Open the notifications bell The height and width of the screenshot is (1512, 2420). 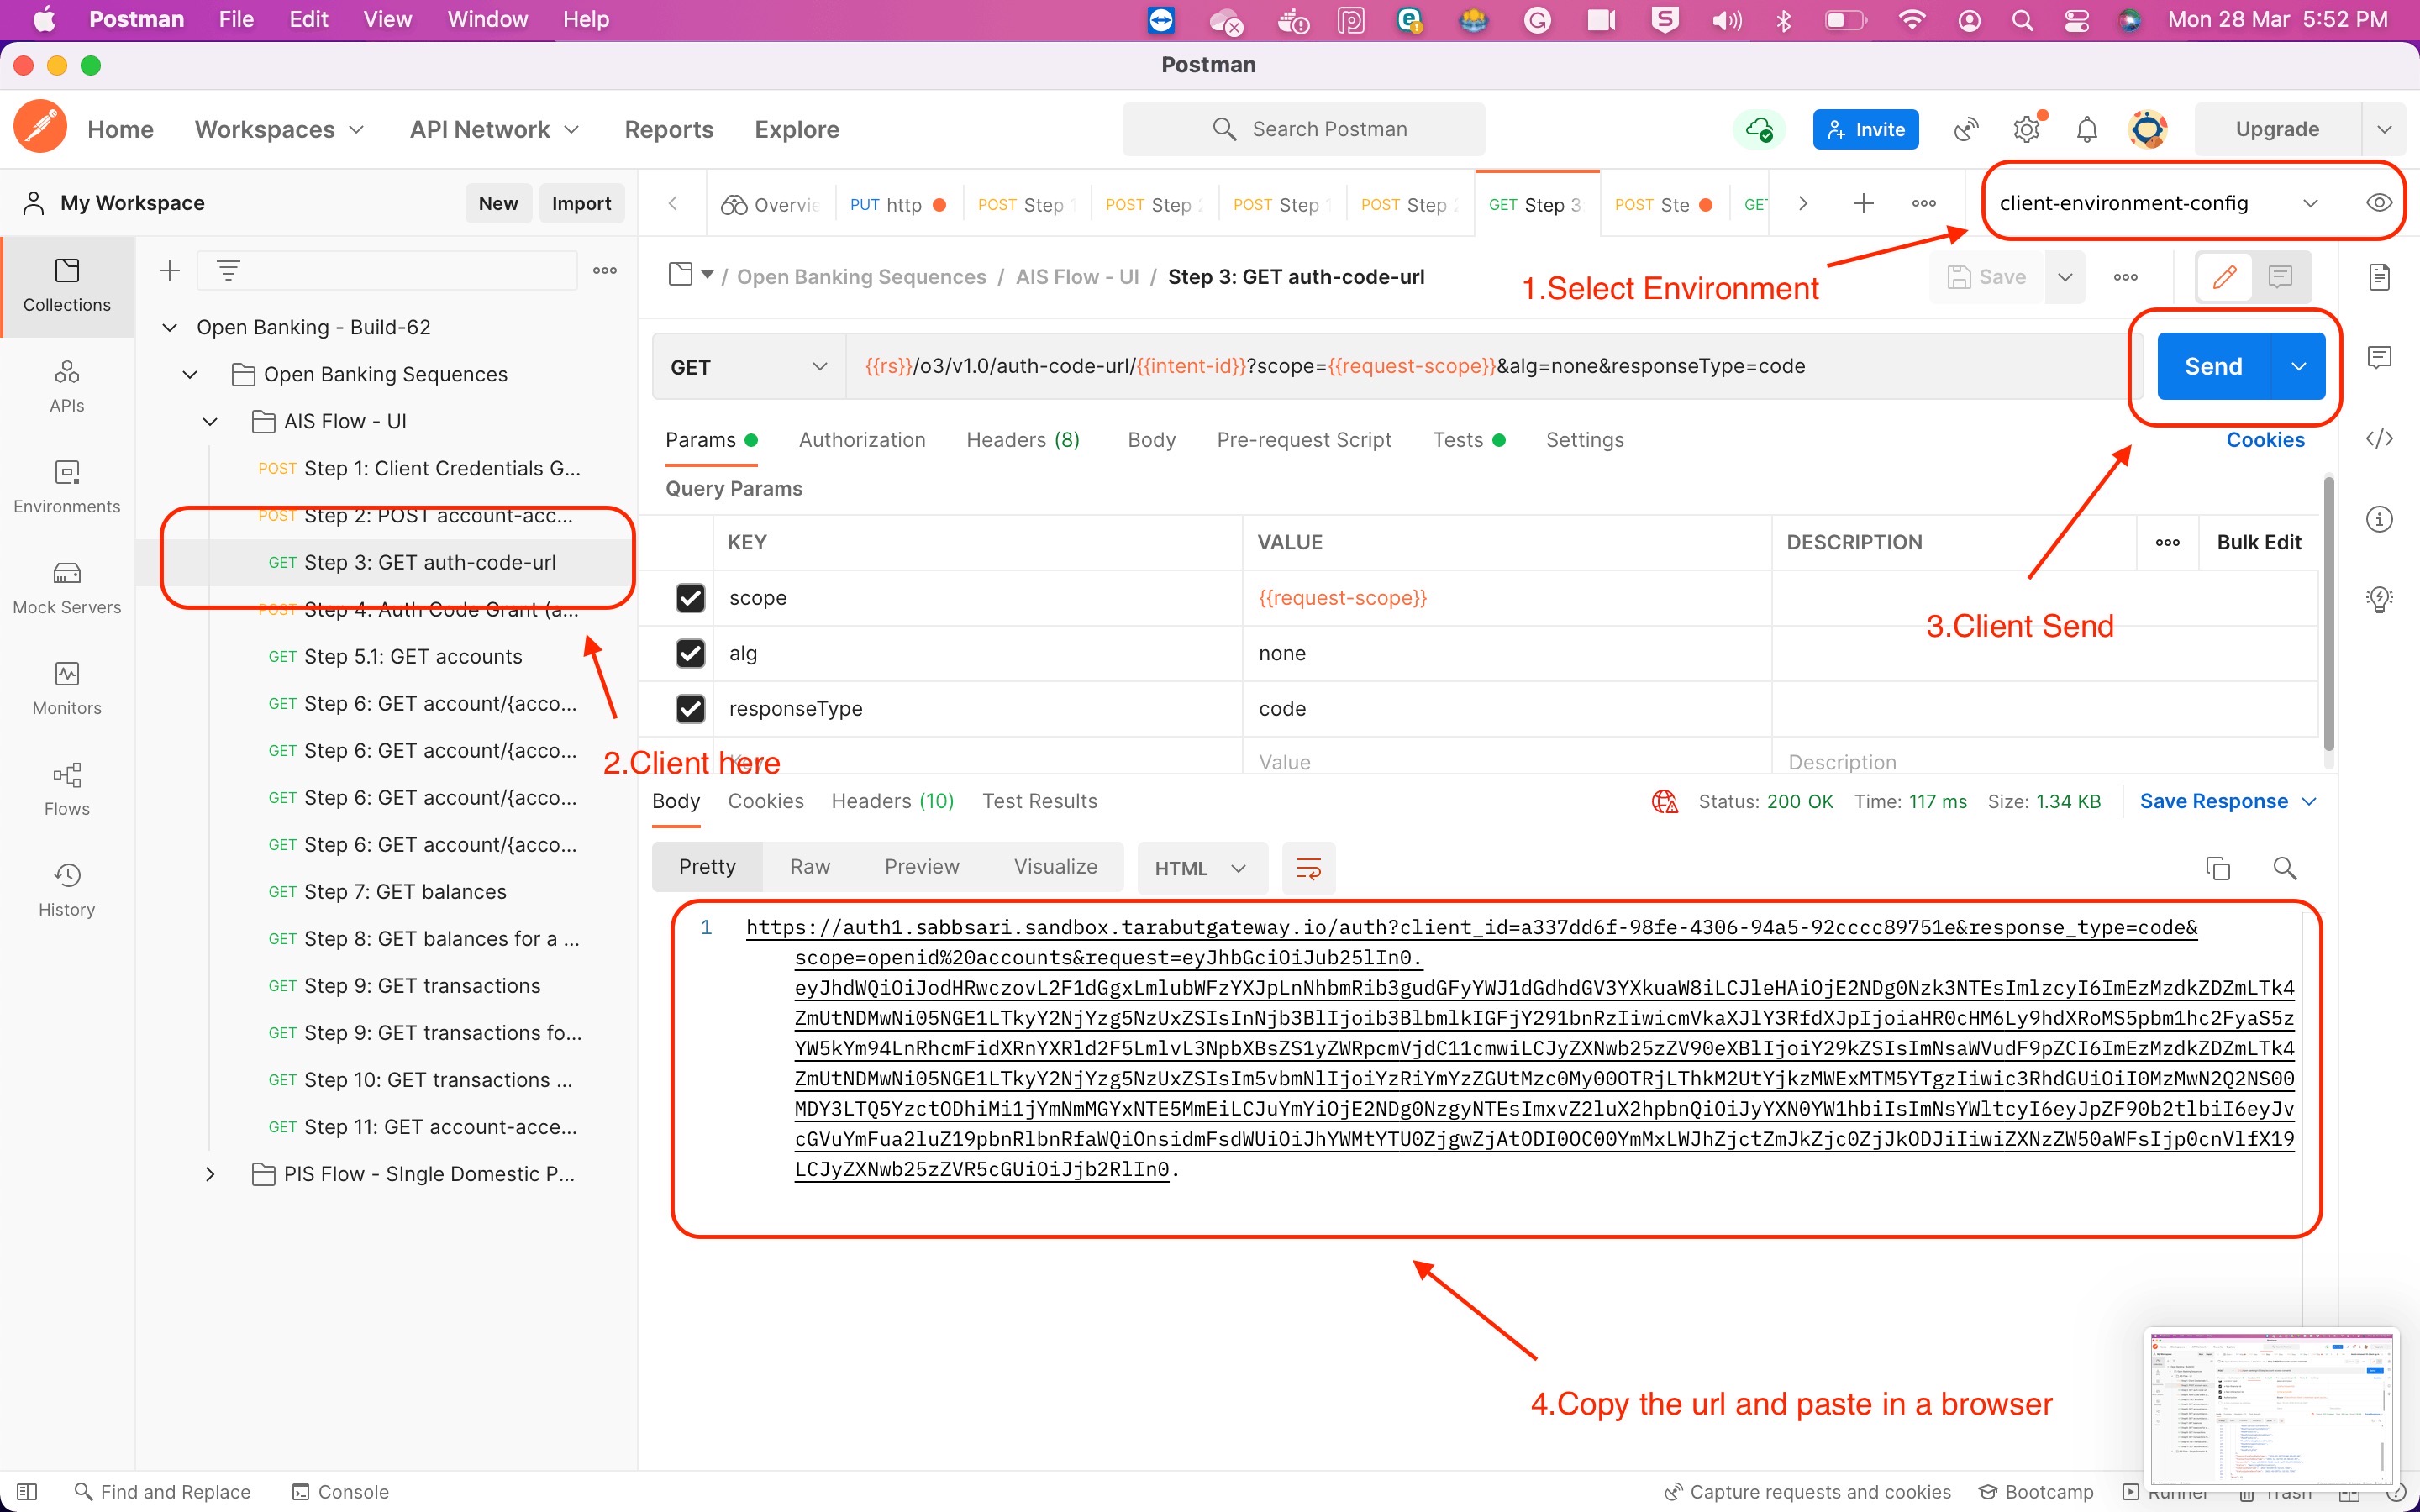(2087, 129)
